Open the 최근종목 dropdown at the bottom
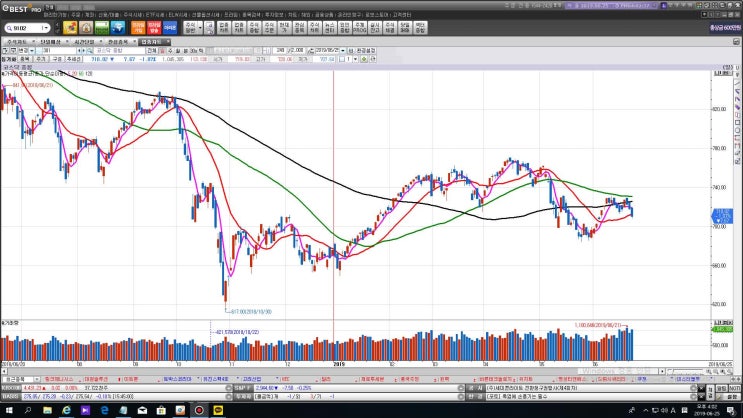743x418 pixels. [x=36, y=379]
